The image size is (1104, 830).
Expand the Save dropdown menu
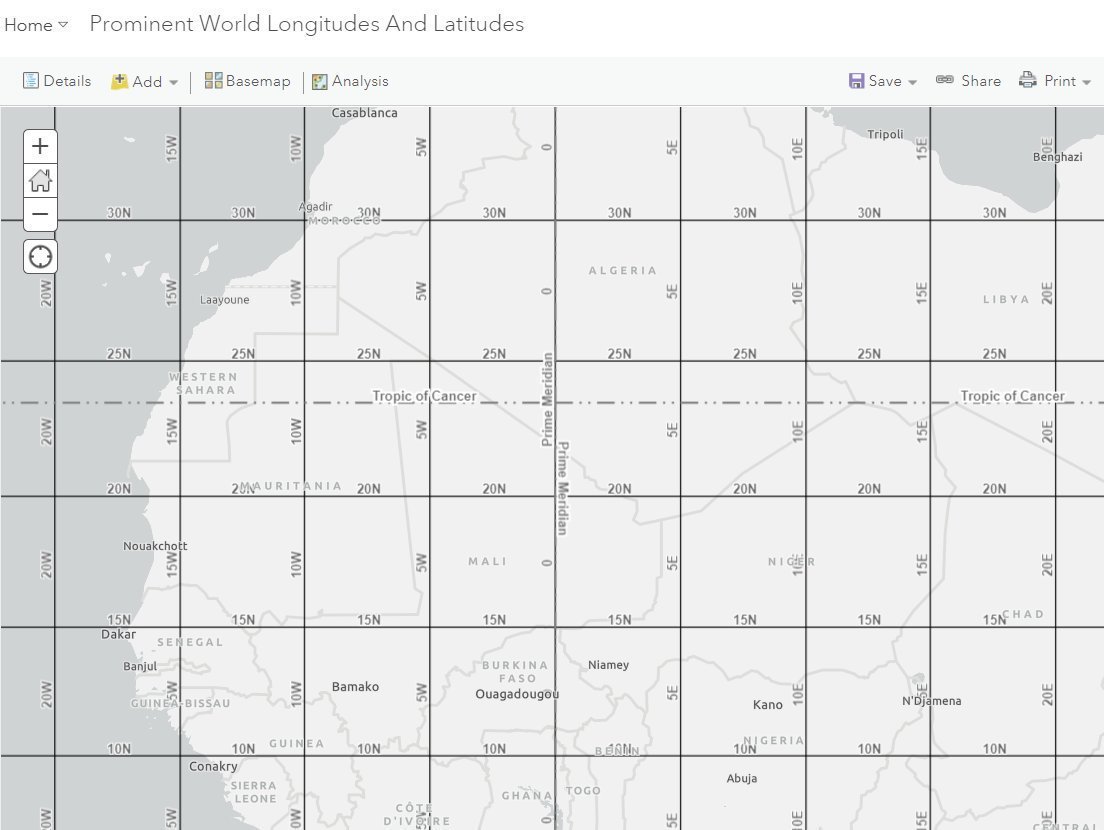(x=883, y=81)
